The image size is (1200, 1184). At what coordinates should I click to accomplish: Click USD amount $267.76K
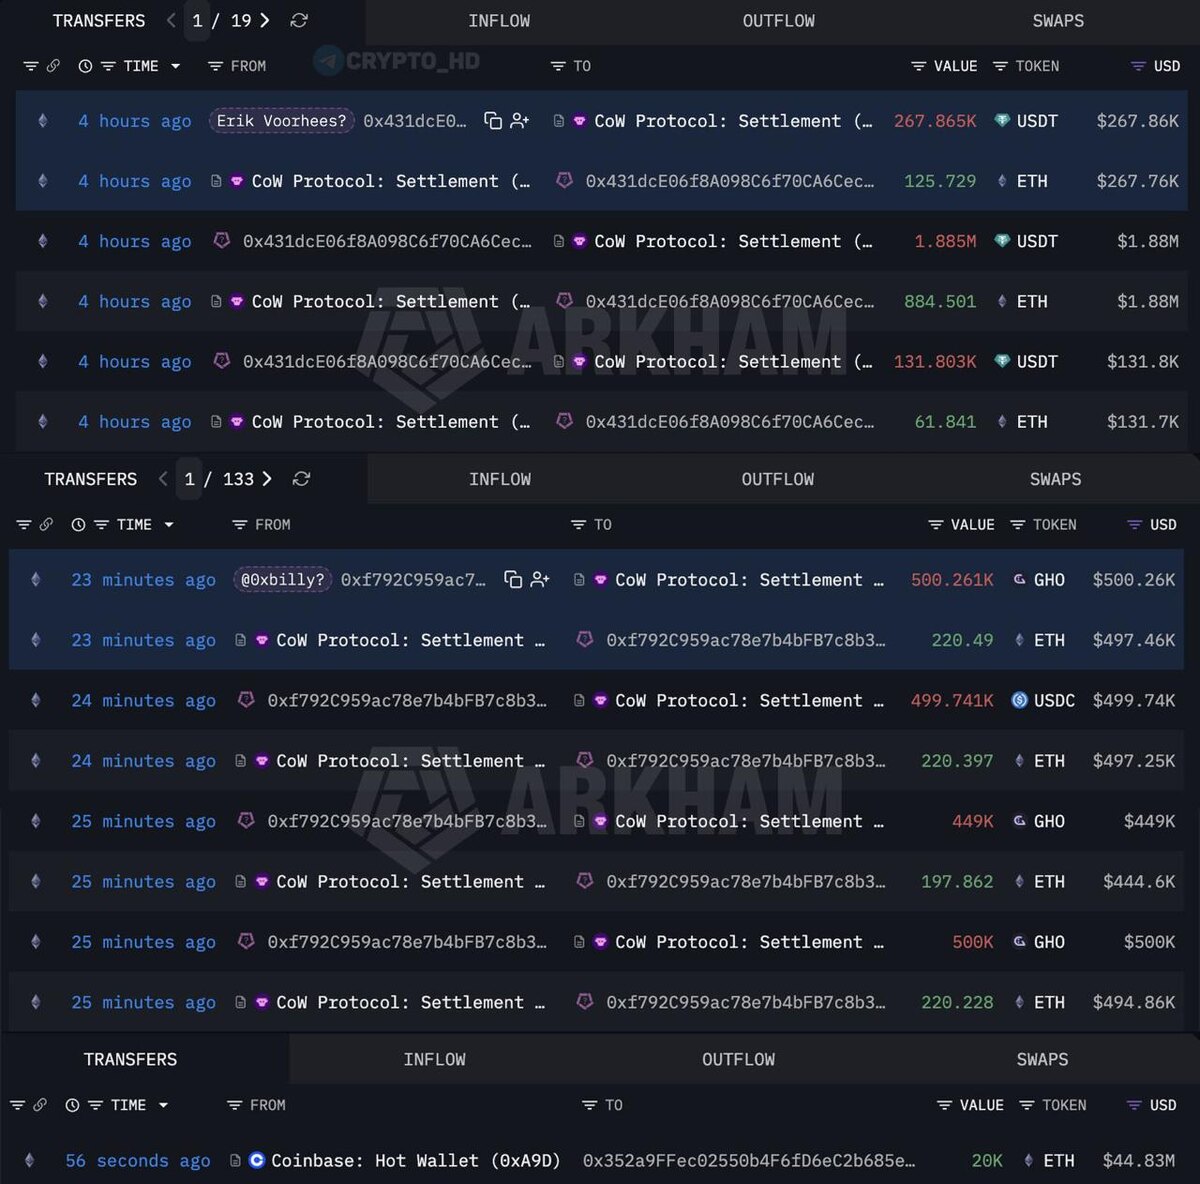[x=1137, y=181]
